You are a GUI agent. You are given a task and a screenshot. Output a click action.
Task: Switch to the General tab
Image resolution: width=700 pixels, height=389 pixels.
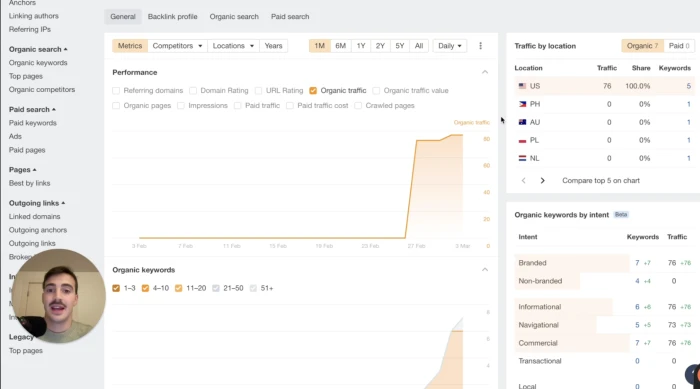tap(123, 17)
